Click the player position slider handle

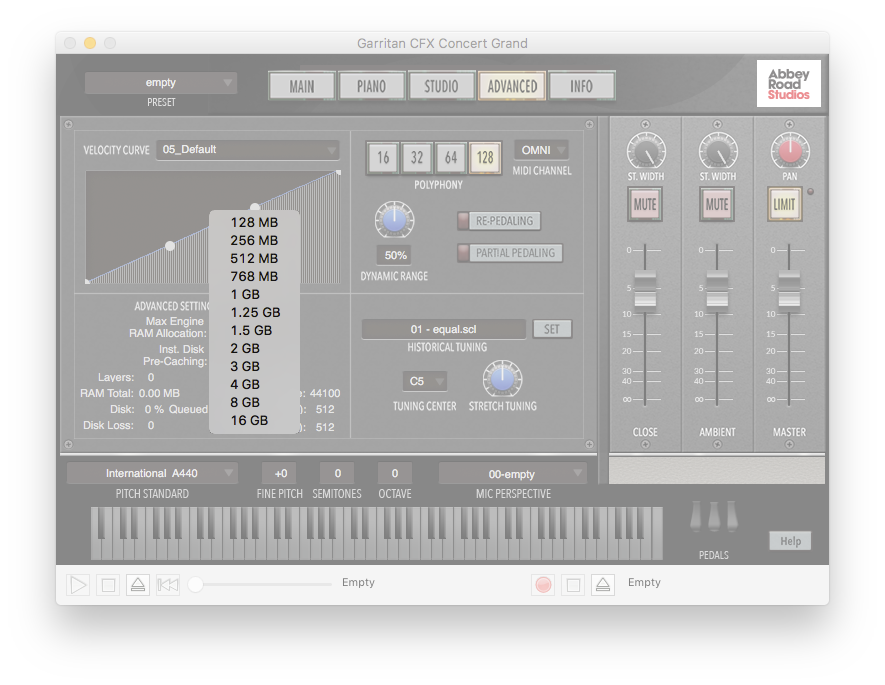coord(195,585)
